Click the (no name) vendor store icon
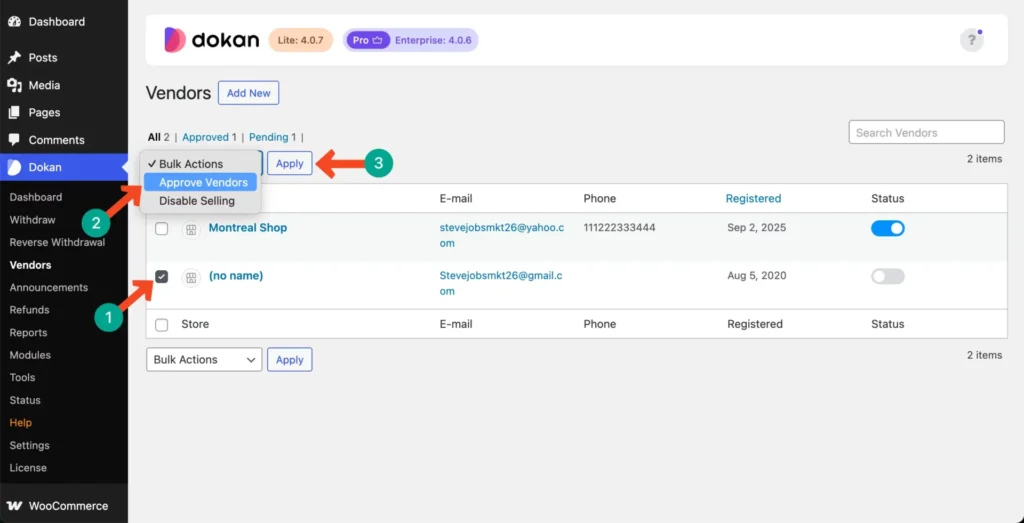The image size is (1024, 523). [x=191, y=277]
